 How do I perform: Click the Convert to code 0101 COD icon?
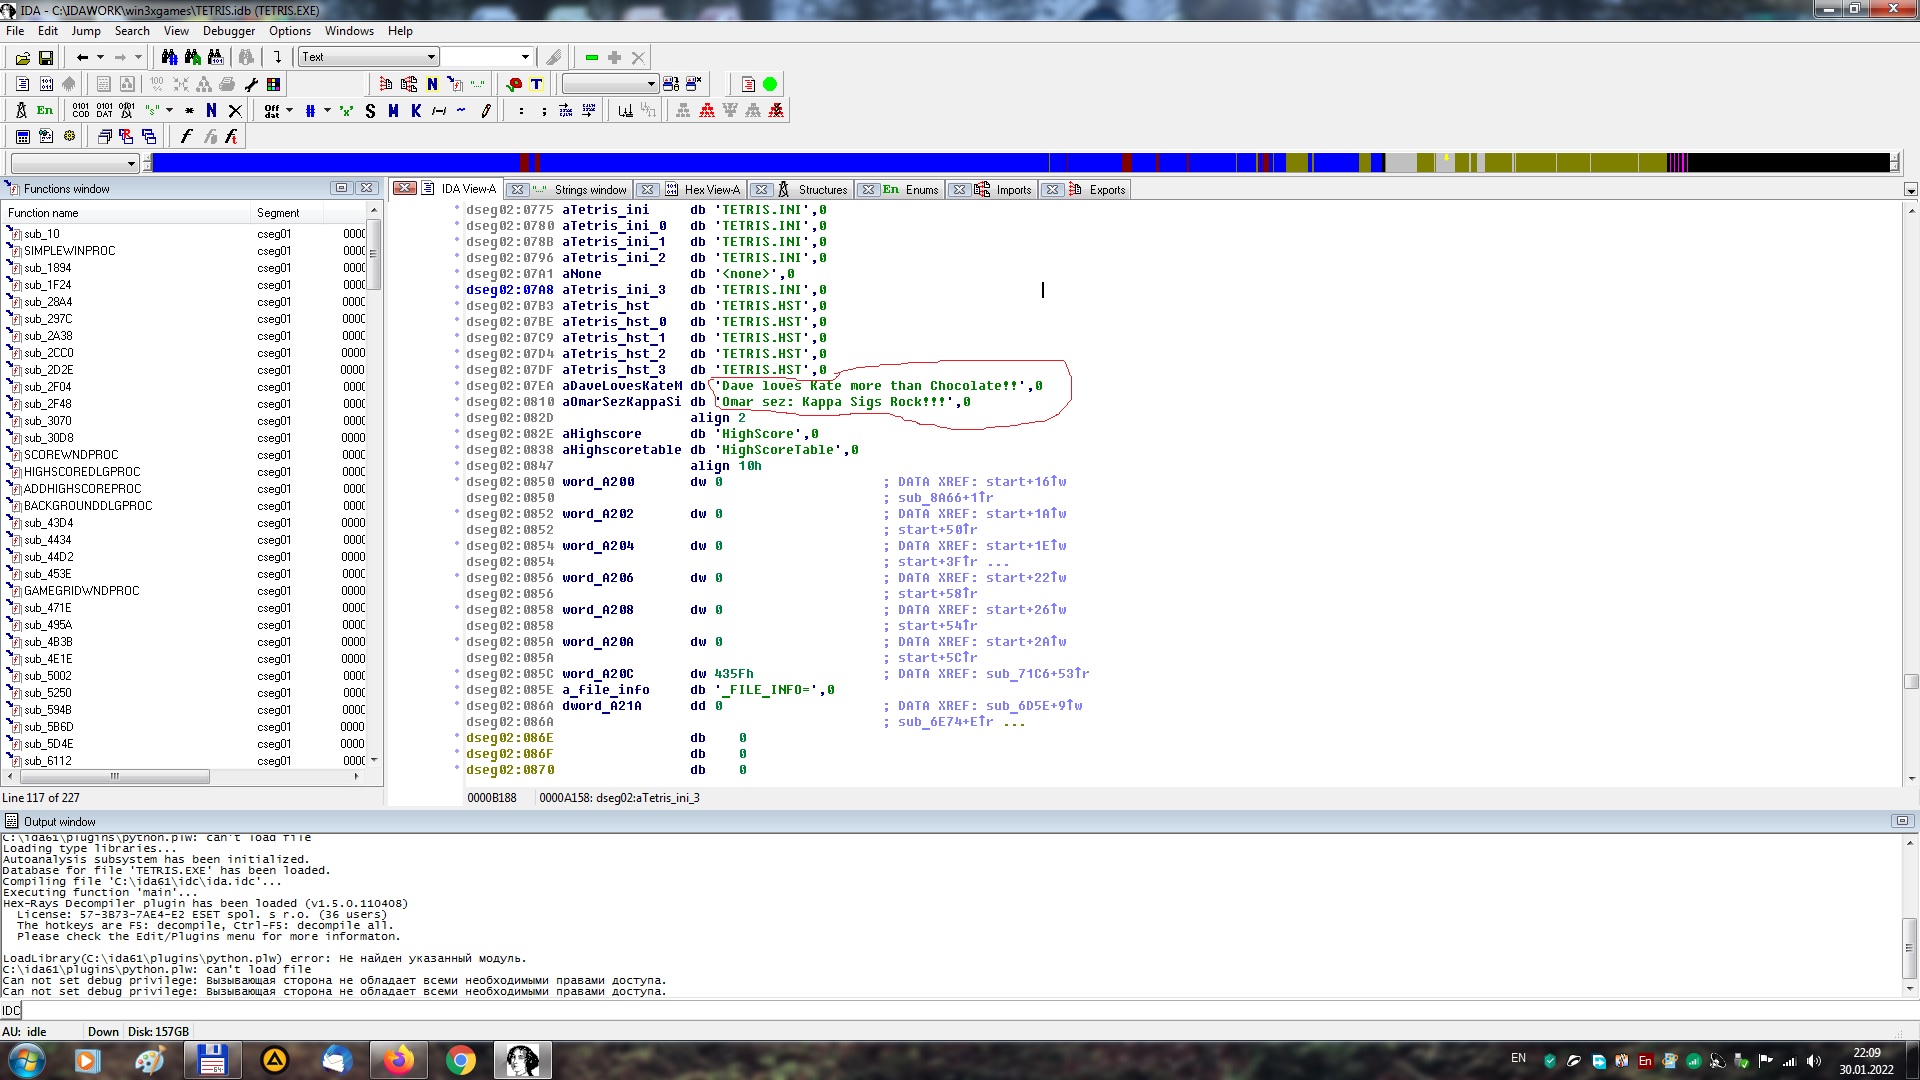[x=81, y=111]
